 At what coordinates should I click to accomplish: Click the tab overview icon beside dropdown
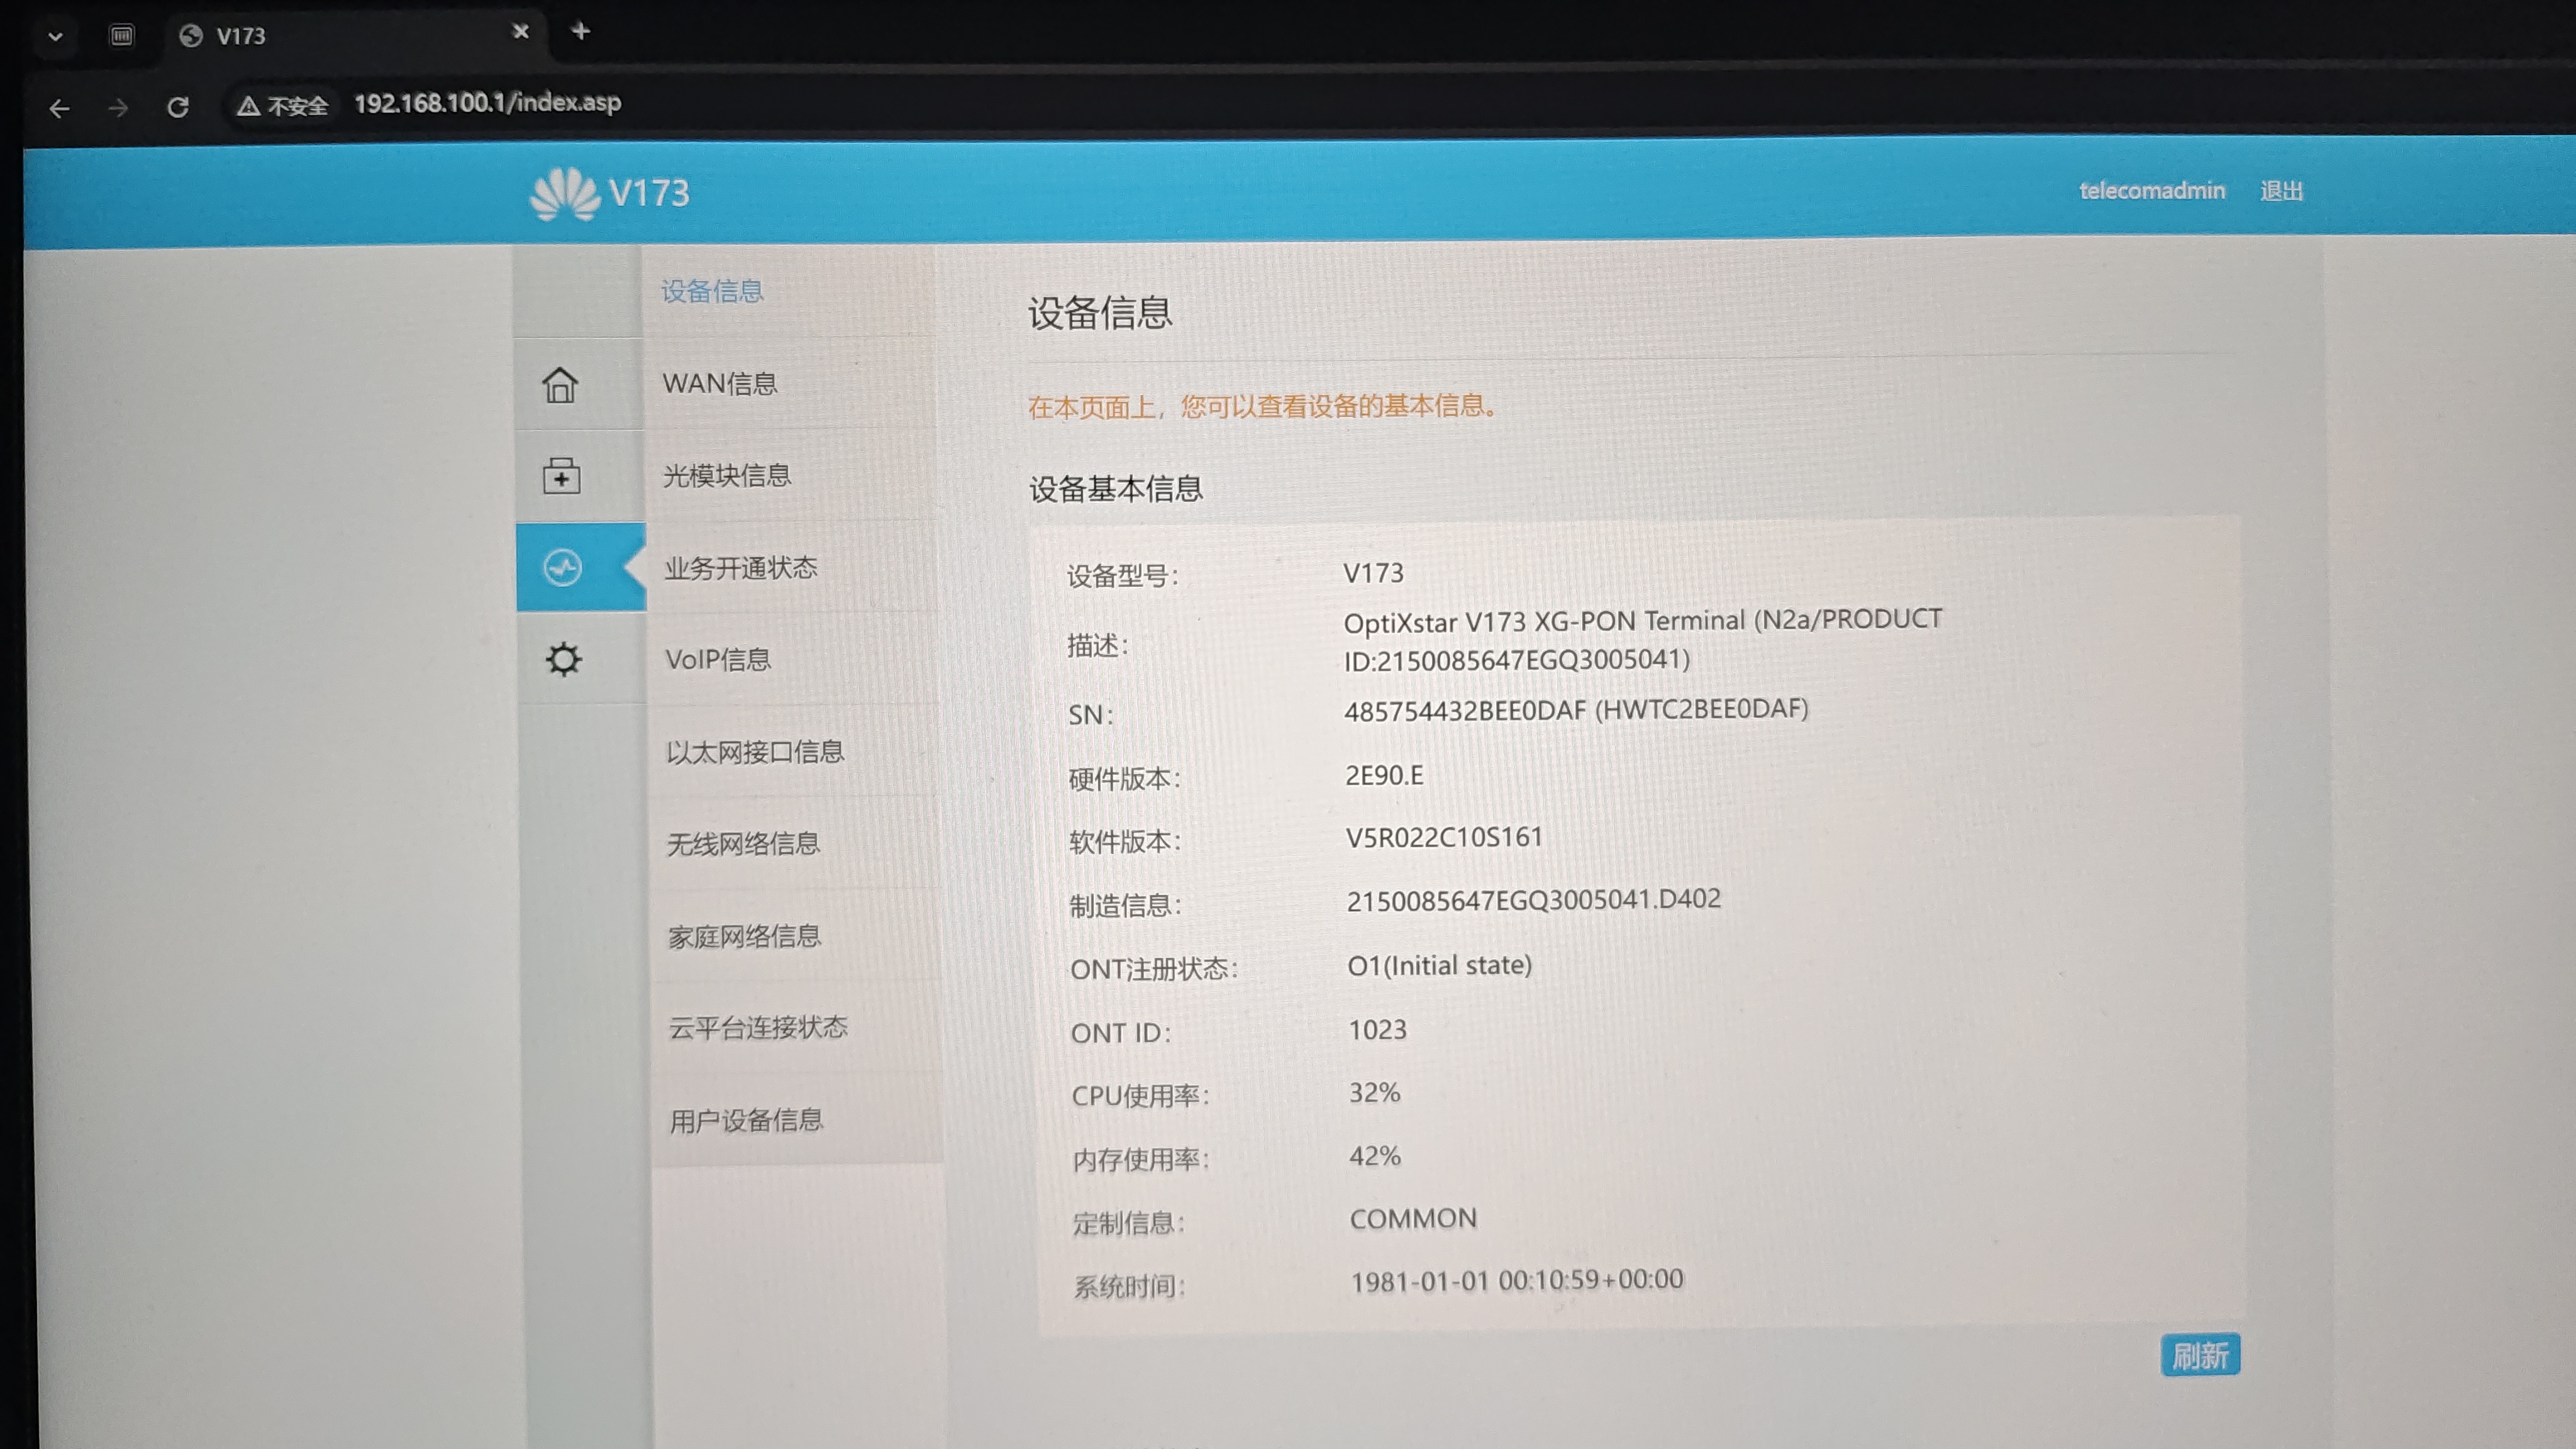[122, 36]
